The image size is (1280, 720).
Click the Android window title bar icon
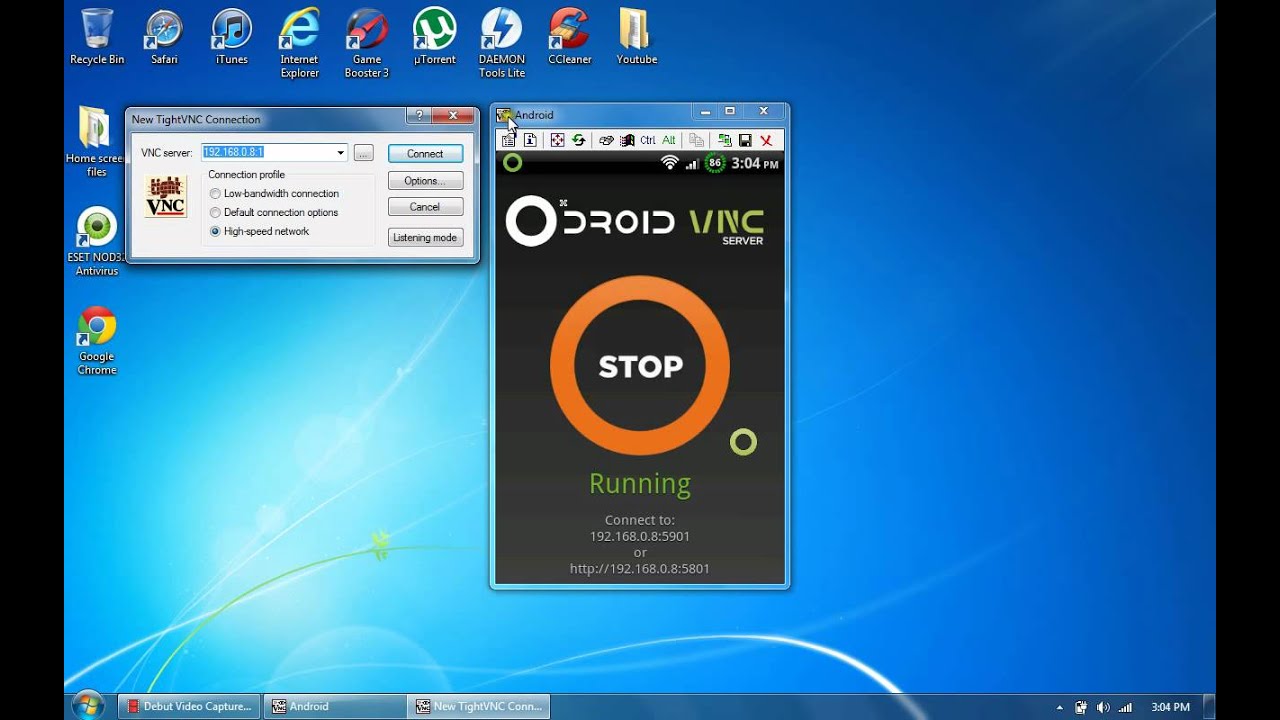pyautogui.click(x=505, y=115)
